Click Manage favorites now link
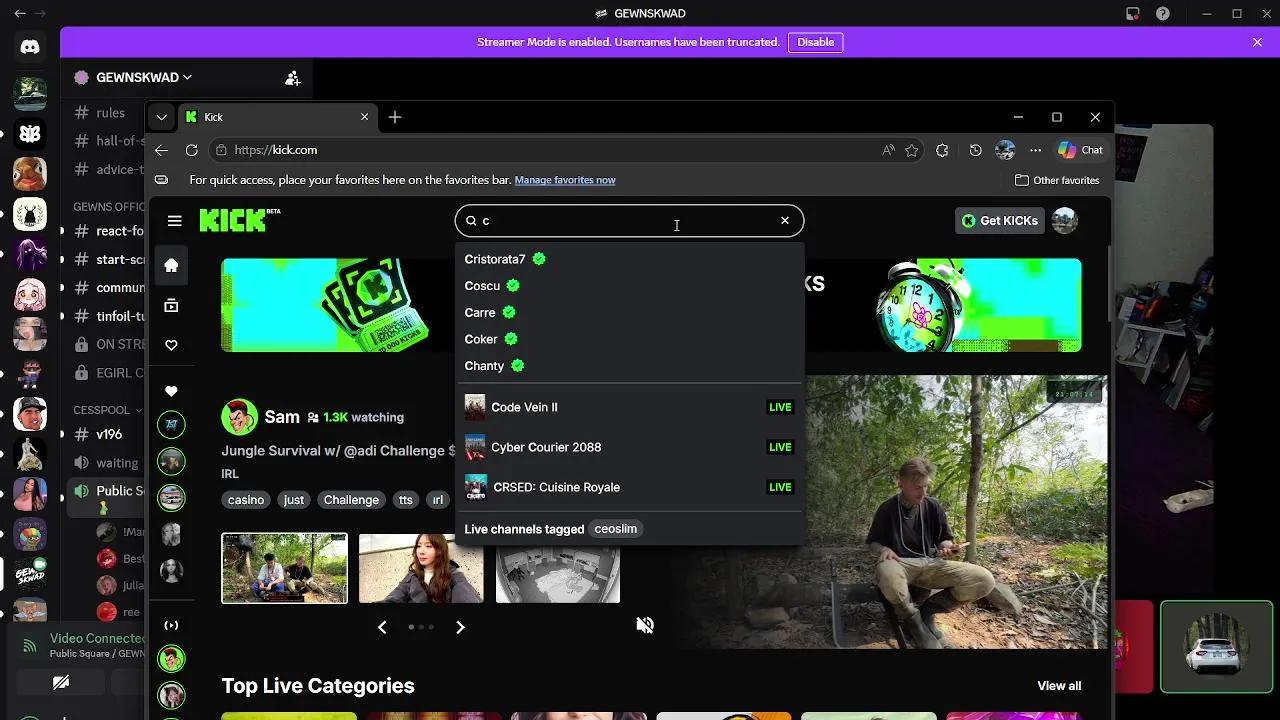The width and height of the screenshot is (1280, 720). click(565, 180)
